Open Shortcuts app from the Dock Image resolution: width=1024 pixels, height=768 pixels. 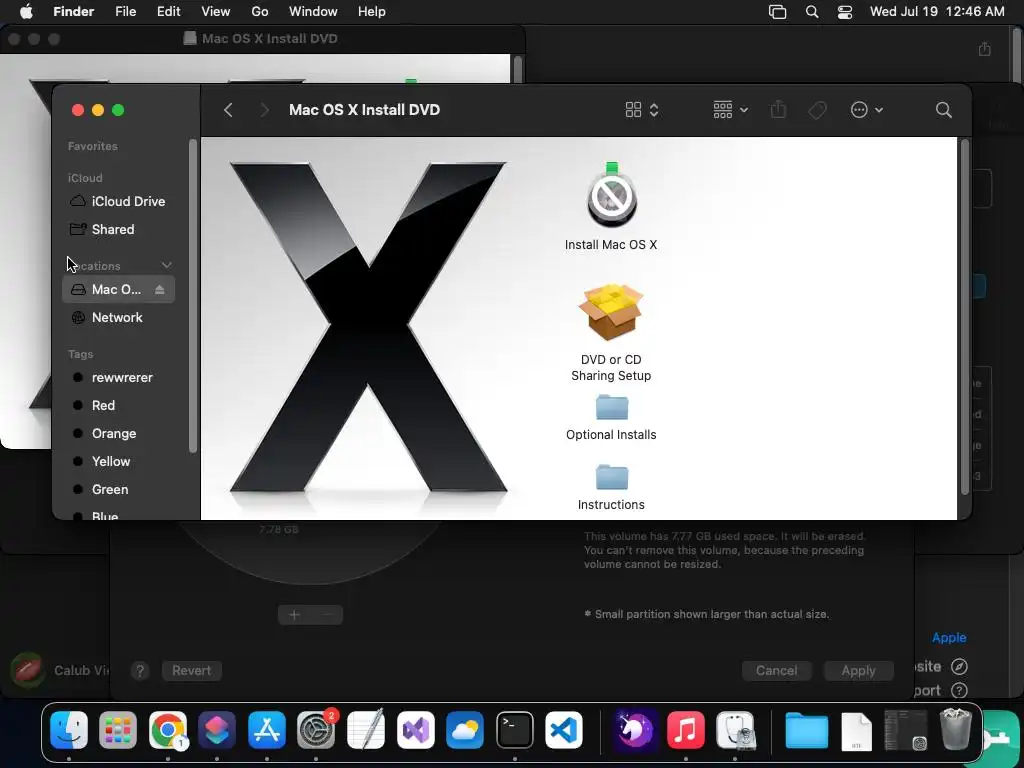click(217, 730)
